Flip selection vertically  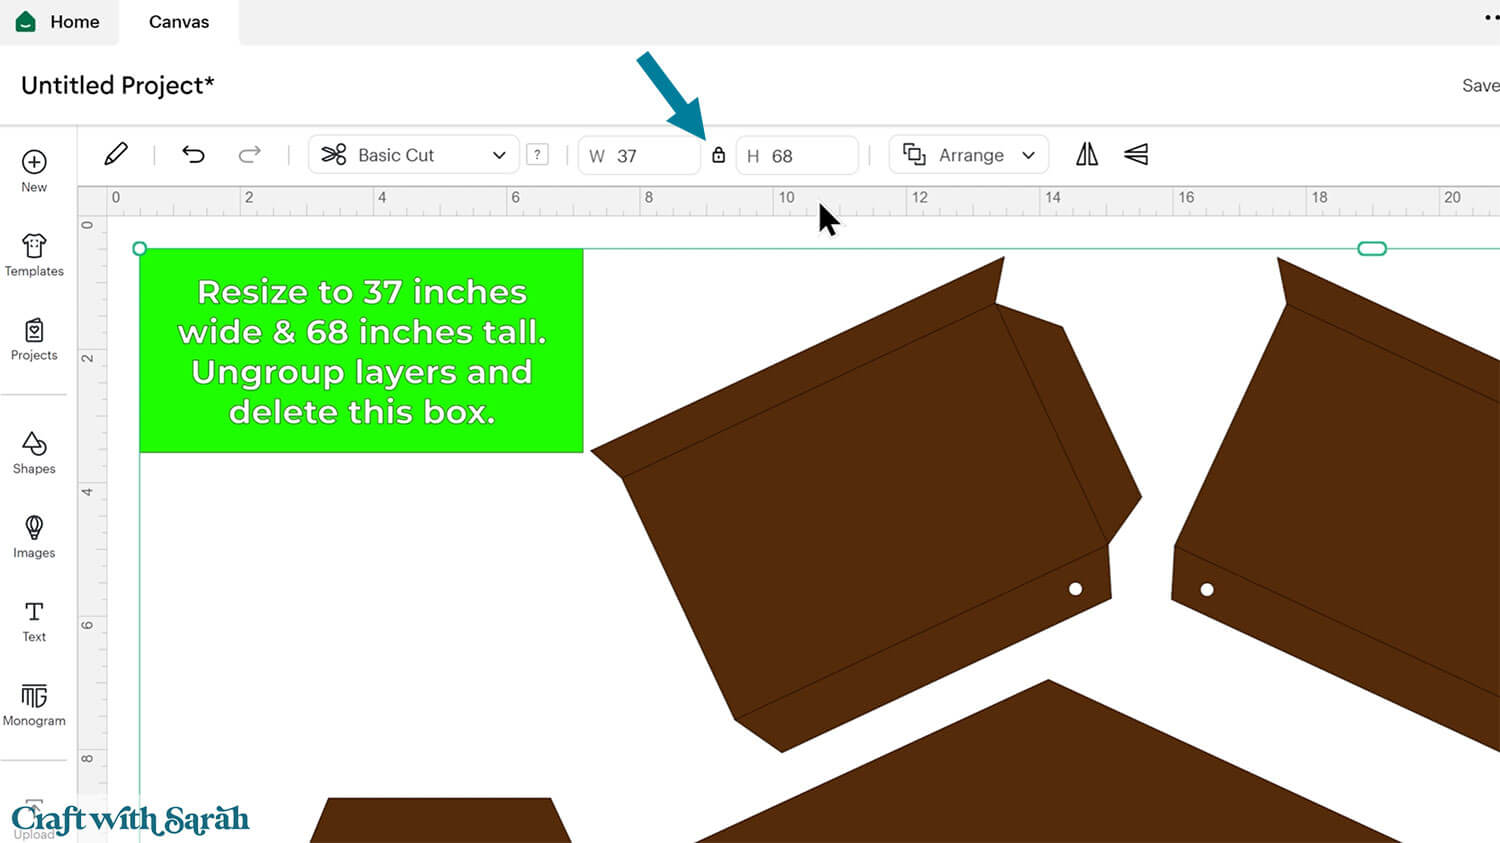(x=1136, y=154)
